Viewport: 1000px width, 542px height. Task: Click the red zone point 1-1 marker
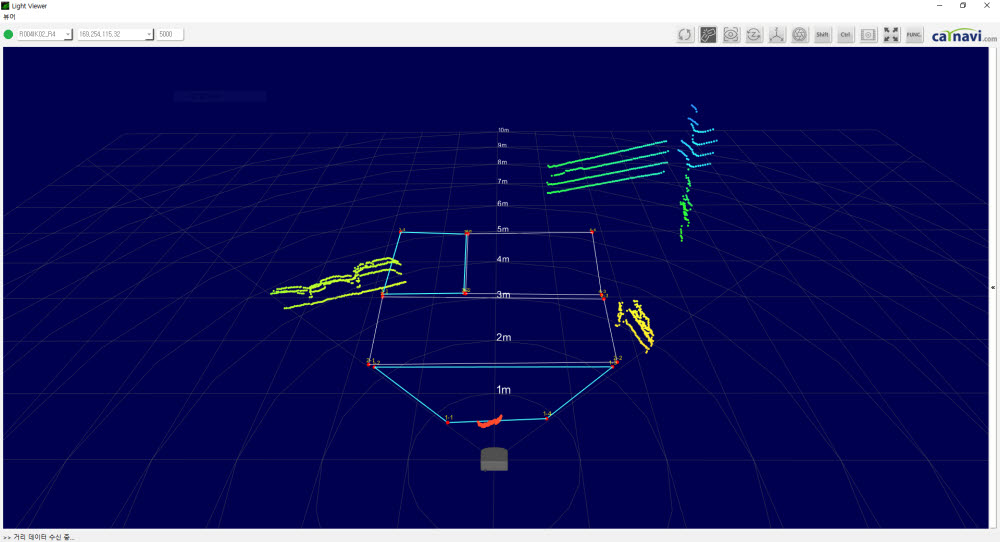(447, 422)
